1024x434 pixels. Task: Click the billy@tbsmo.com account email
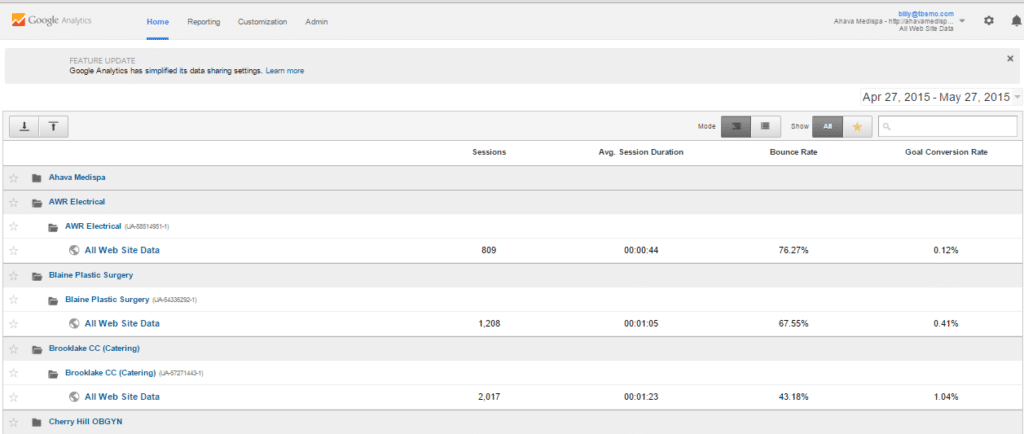pos(926,14)
